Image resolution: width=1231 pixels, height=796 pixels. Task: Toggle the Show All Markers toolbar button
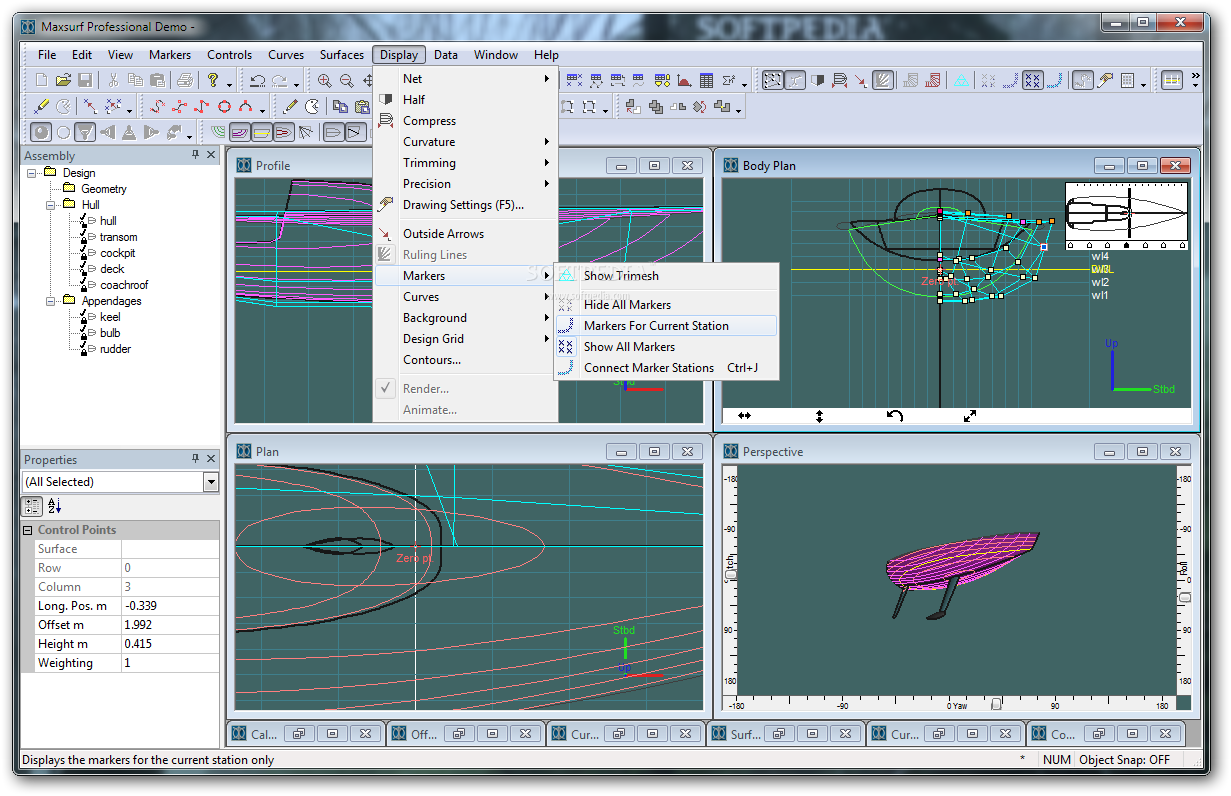(1033, 81)
